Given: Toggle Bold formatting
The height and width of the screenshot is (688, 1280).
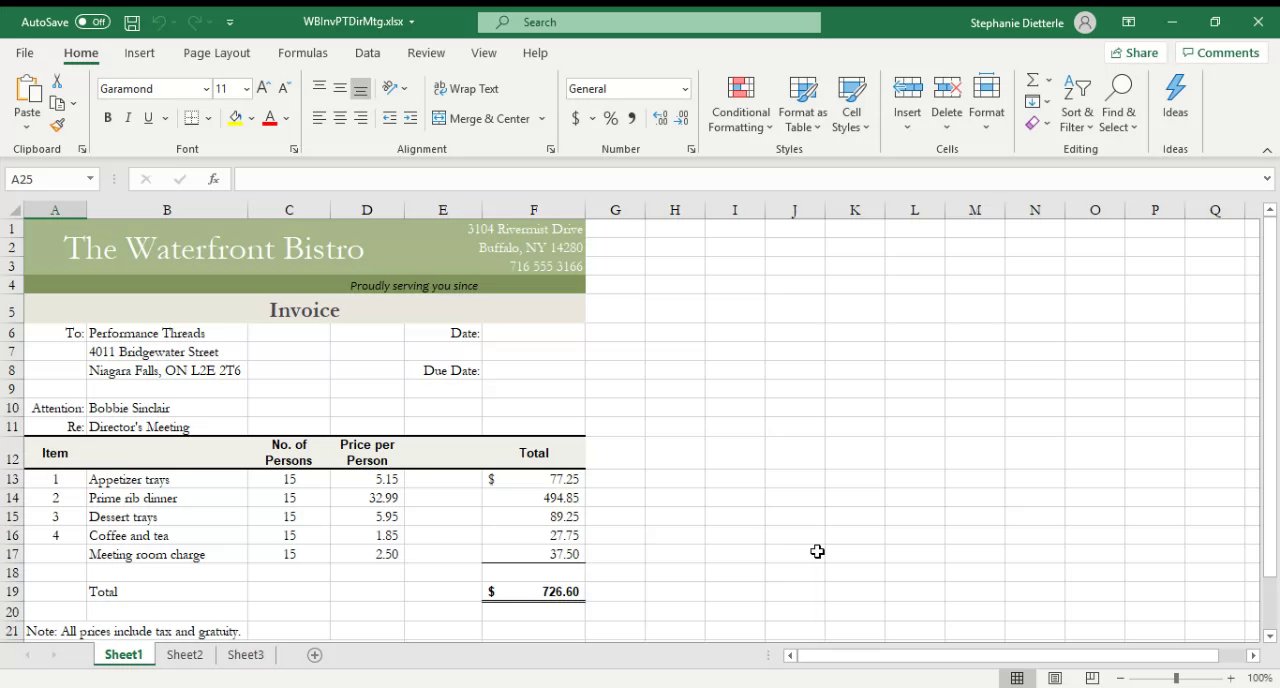Looking at the screenshot, I should 107,118.
